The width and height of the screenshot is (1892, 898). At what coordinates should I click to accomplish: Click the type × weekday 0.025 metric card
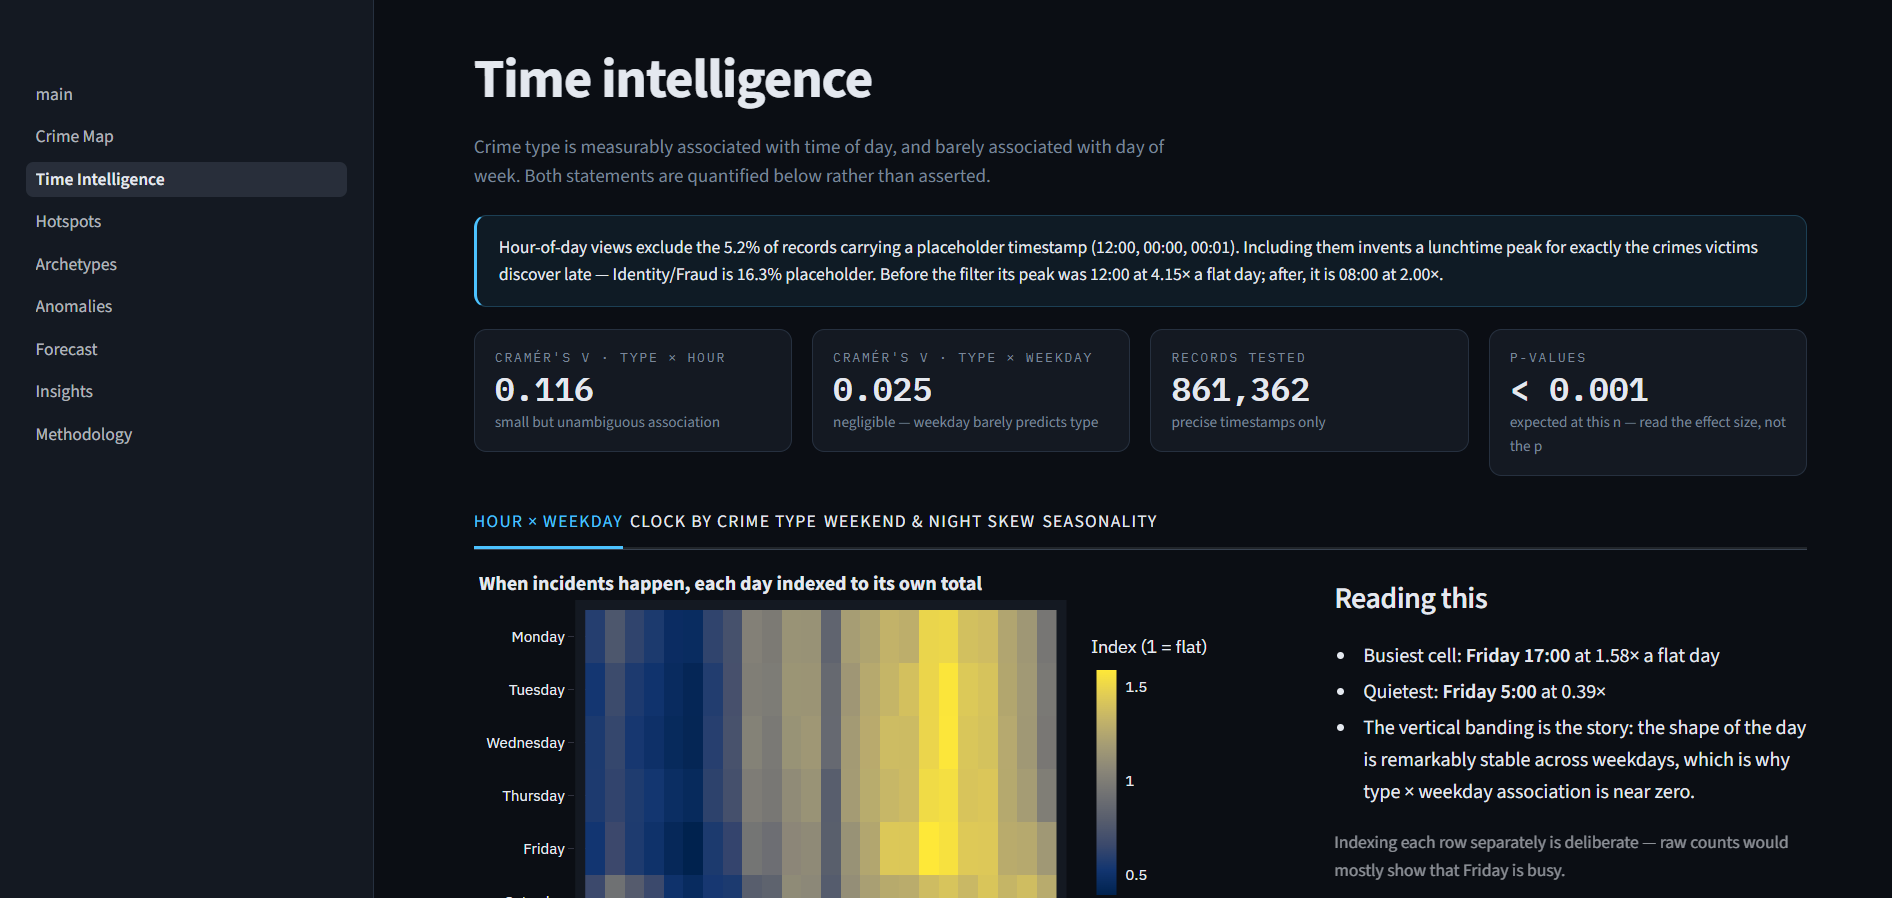point(971,391)
